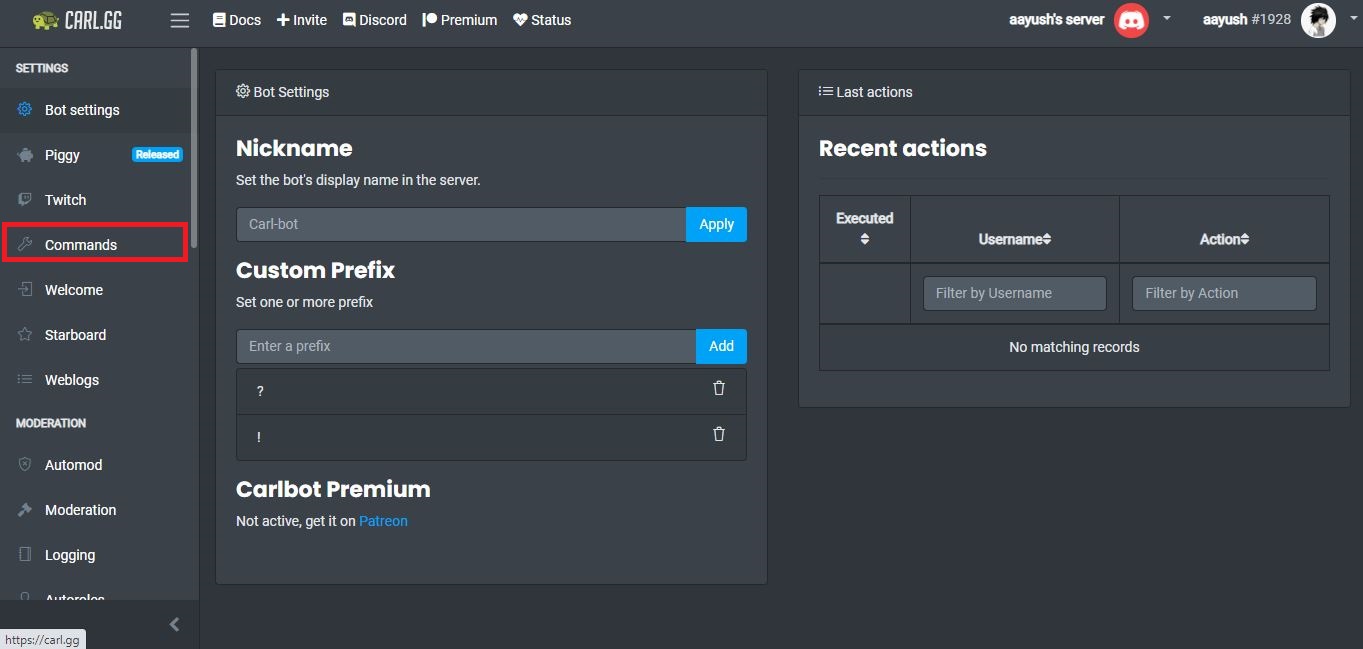Open the Docs page from the top bar
This screenshot has height=649, width=1363.
tap(236, 19)
